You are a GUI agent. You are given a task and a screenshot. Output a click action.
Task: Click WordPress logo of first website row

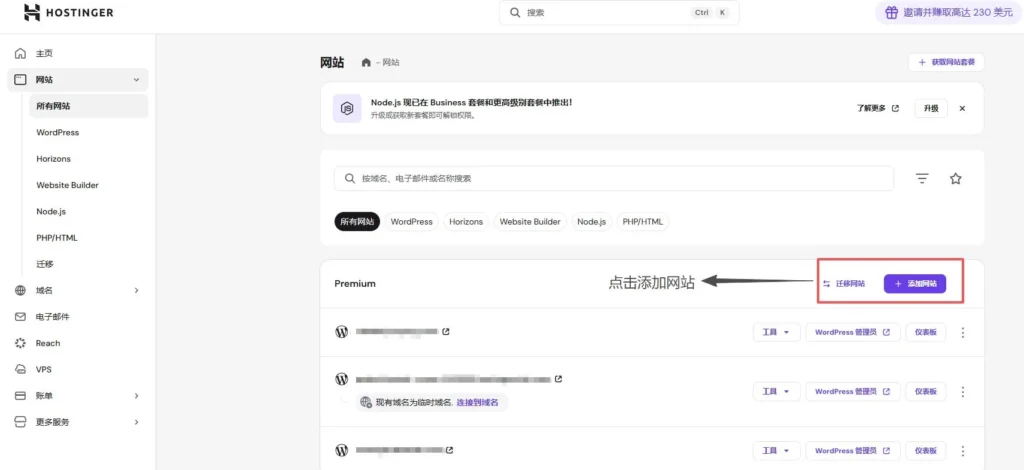click(x=342, y=332)
